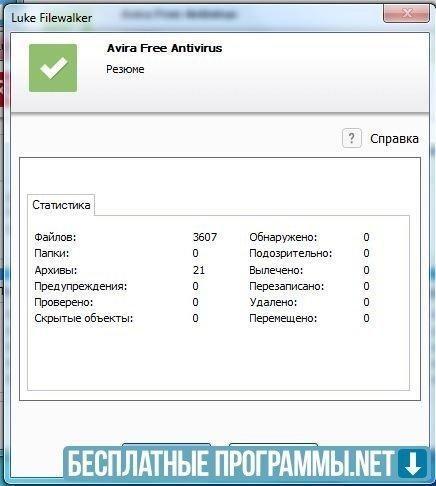This screenshot has height=486, width=436.
Task: Click the Перезаписано label
Action: 287,286
